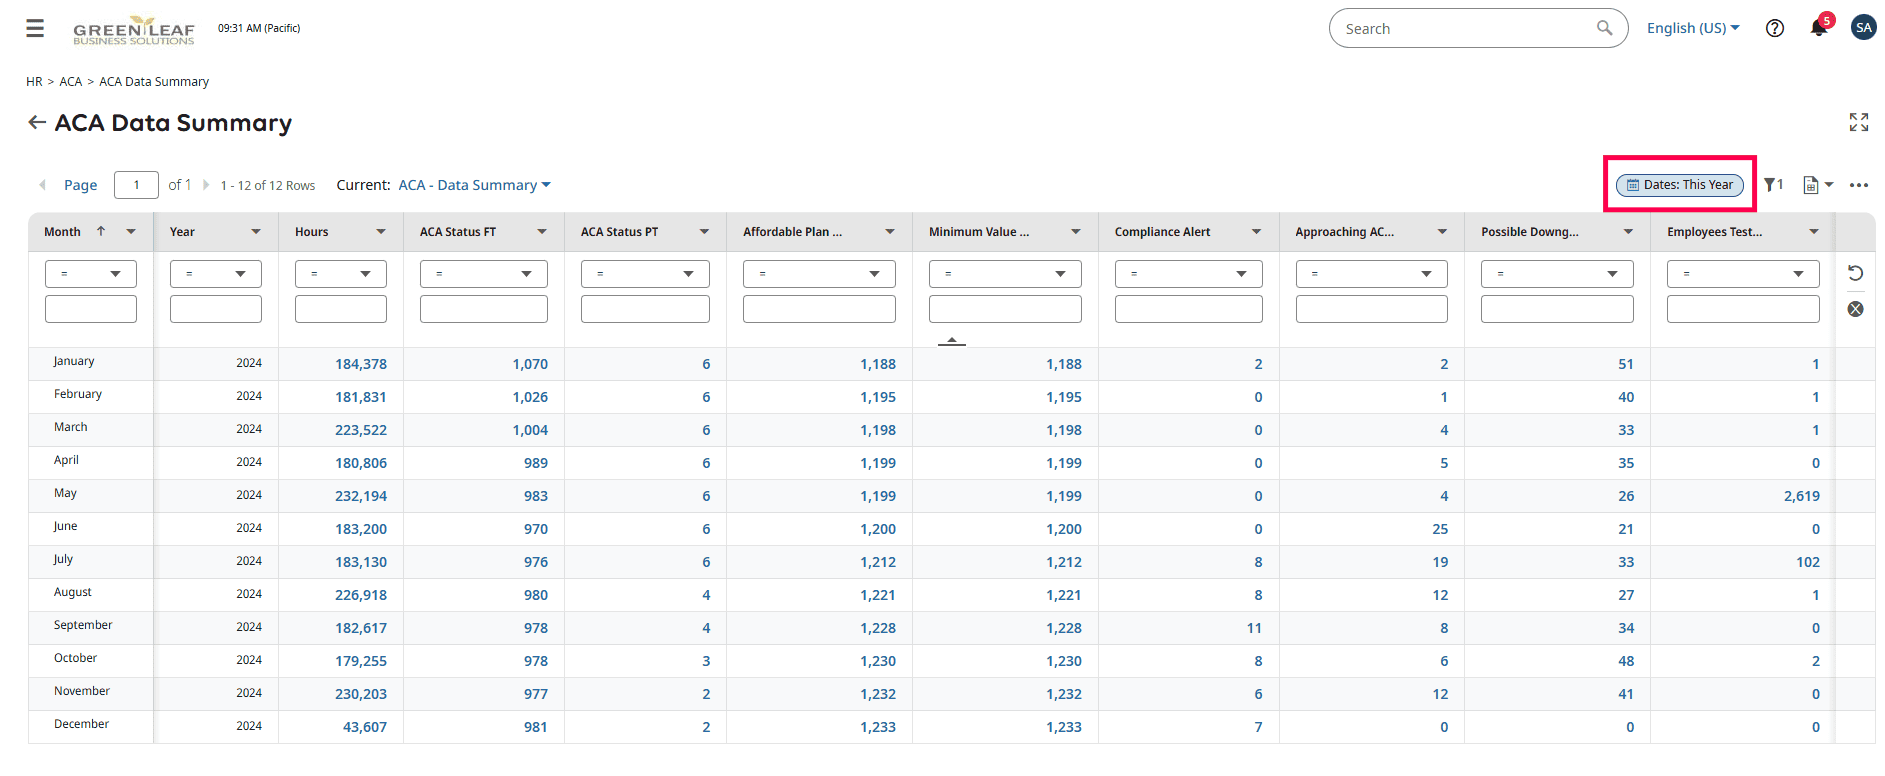Open the three-dot more options menu
Image resolution: width=1885 pixels, height=776 pixels.
coord(1859,185)
